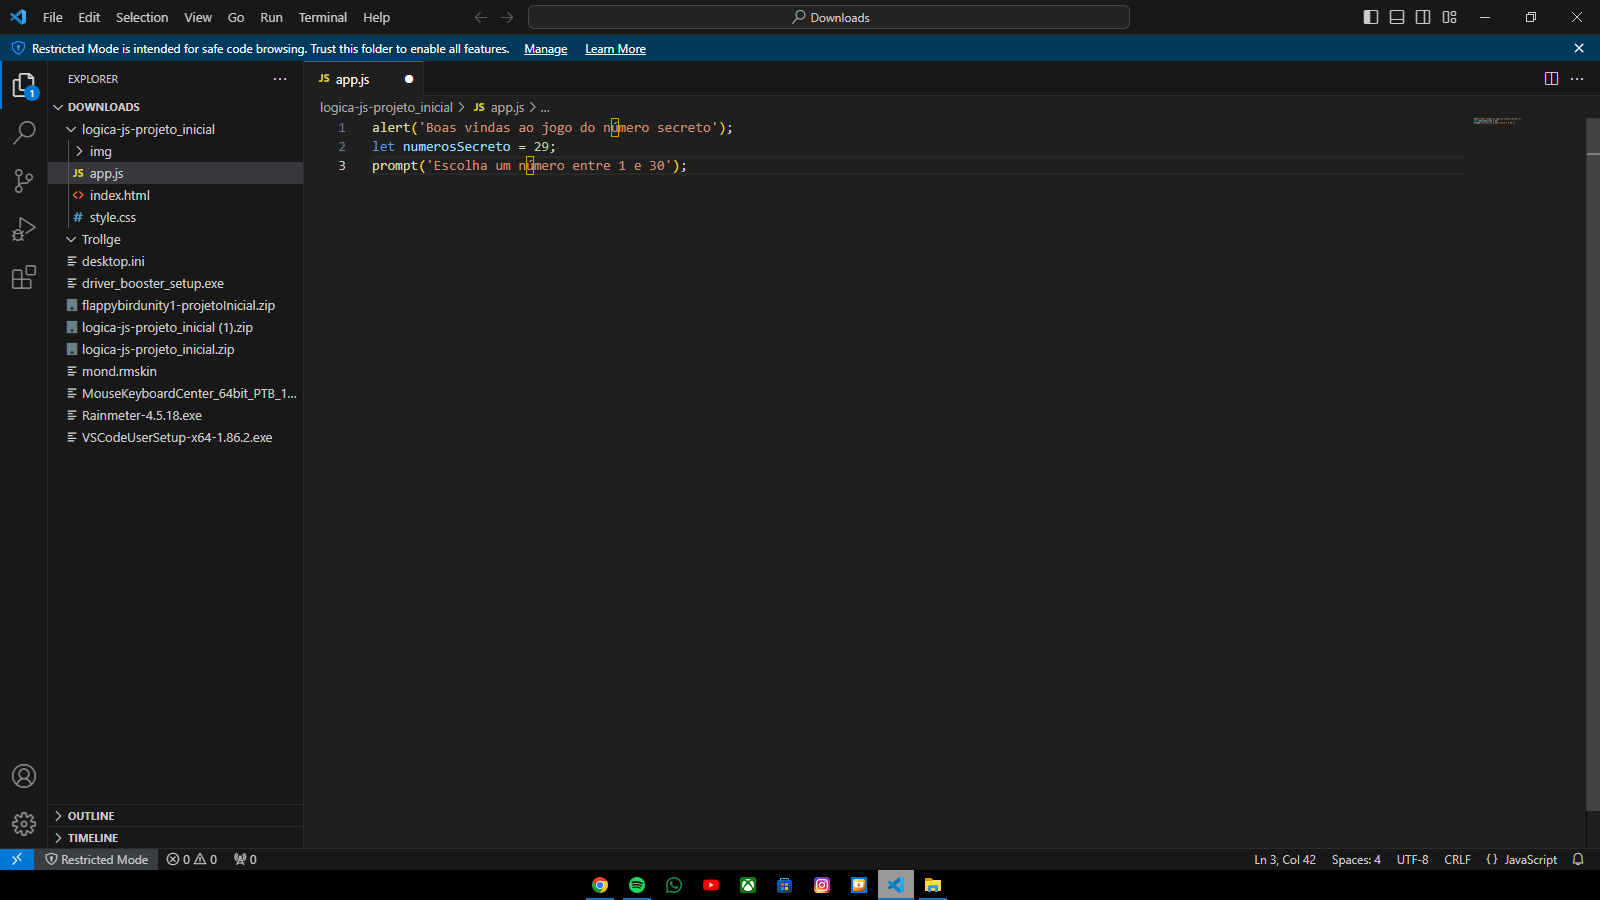
Task: Open the Run and Debug view icon
Action: coord(24,229)
